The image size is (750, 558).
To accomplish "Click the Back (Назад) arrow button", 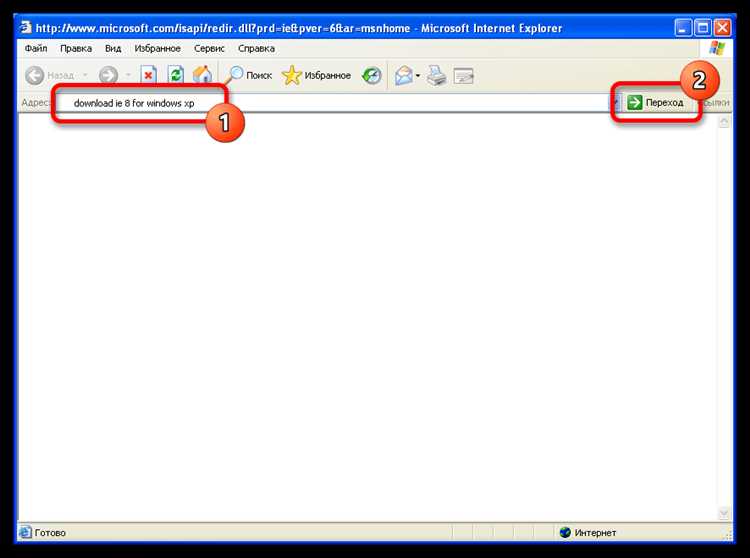I will (x=36, y=75).
